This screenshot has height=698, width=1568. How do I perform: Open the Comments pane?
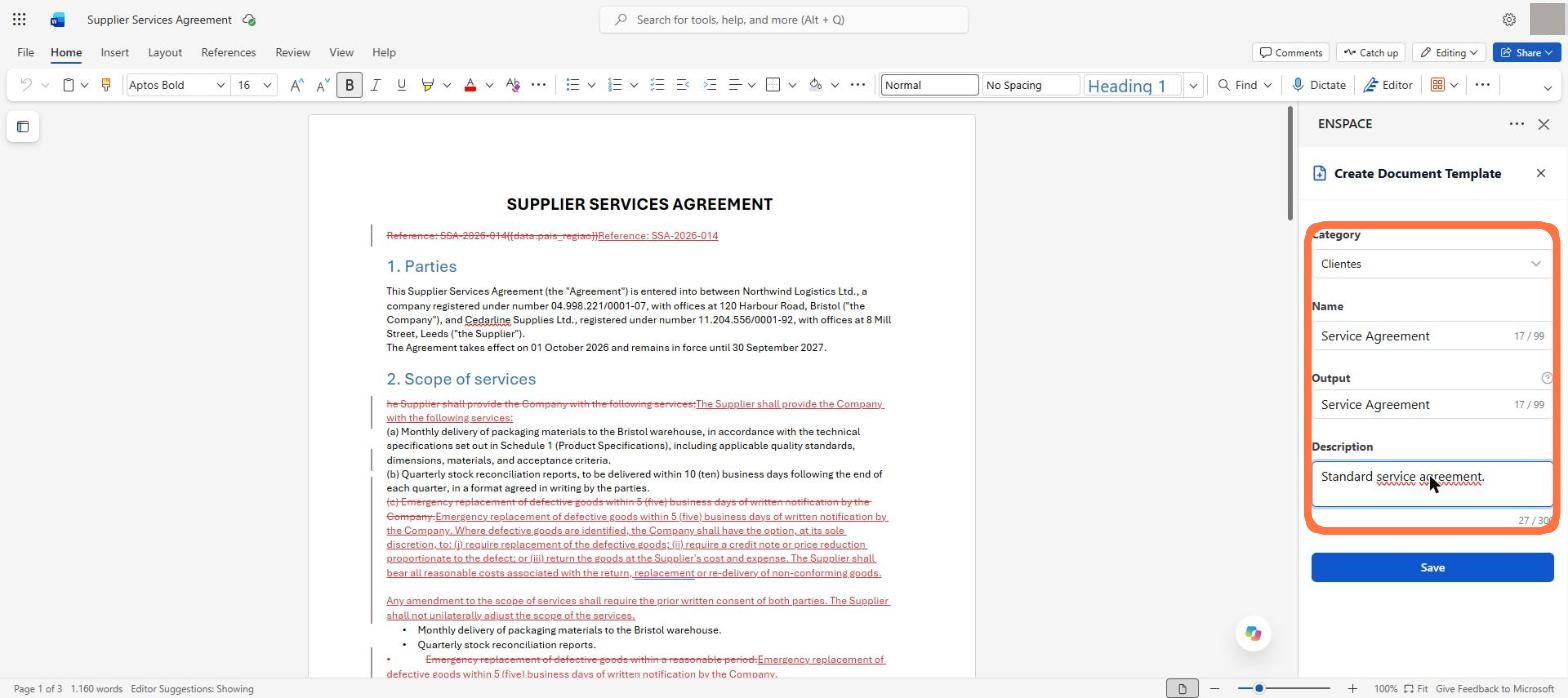(x=1291, y=52)
